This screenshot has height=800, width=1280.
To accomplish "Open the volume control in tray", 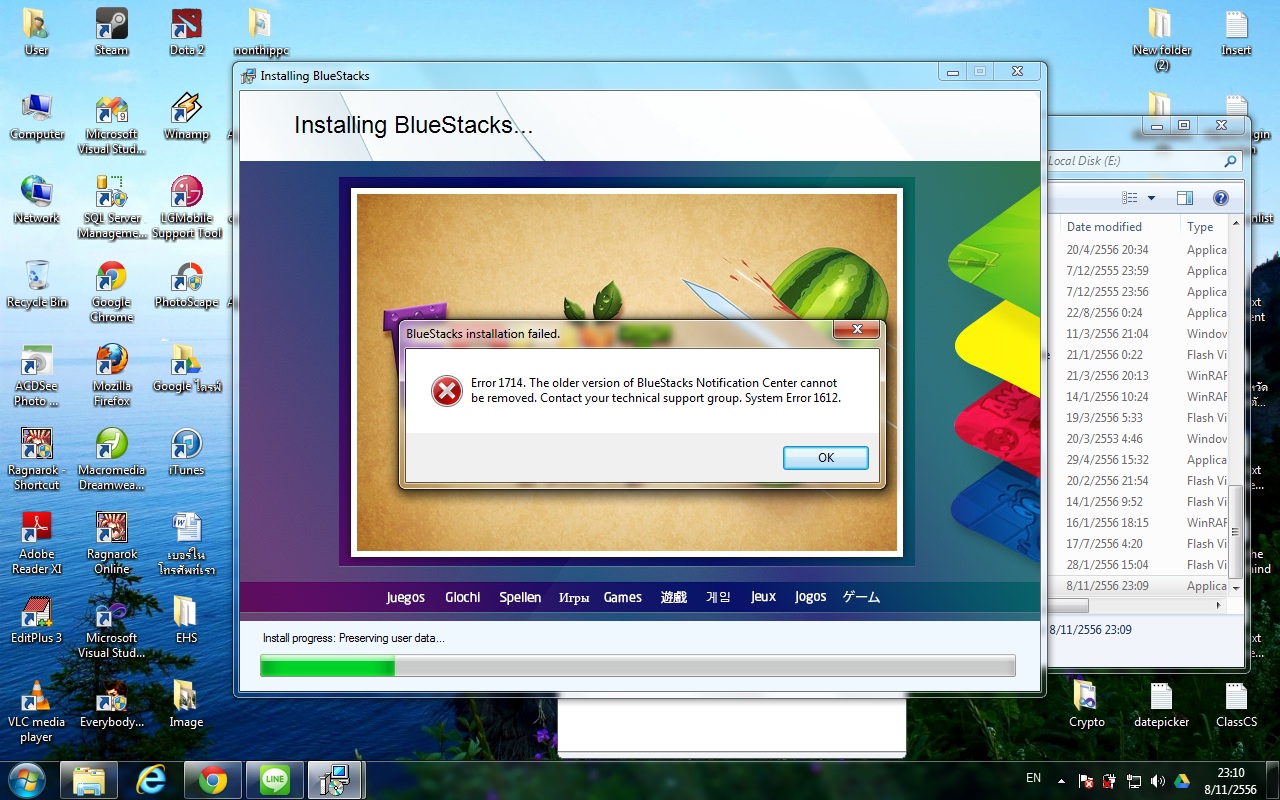I will pyautogui.click(x=1158, y=781).
